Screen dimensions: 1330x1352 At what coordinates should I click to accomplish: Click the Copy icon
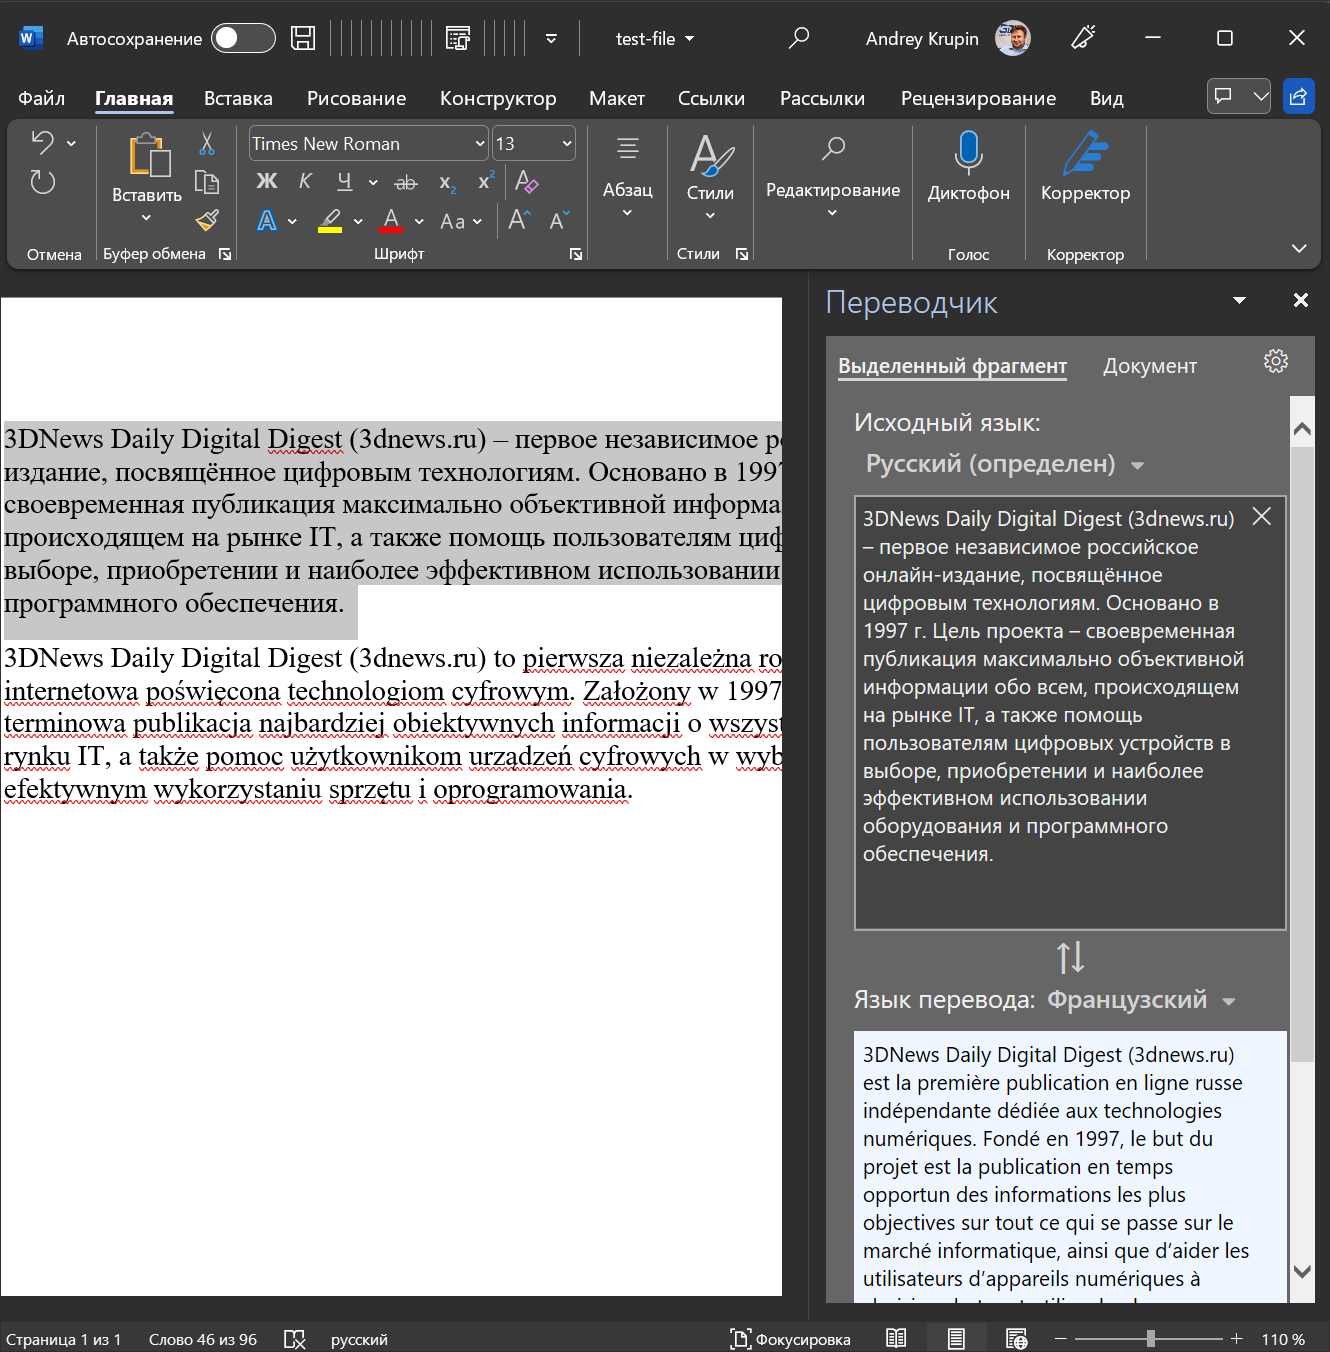coord(207,181)
